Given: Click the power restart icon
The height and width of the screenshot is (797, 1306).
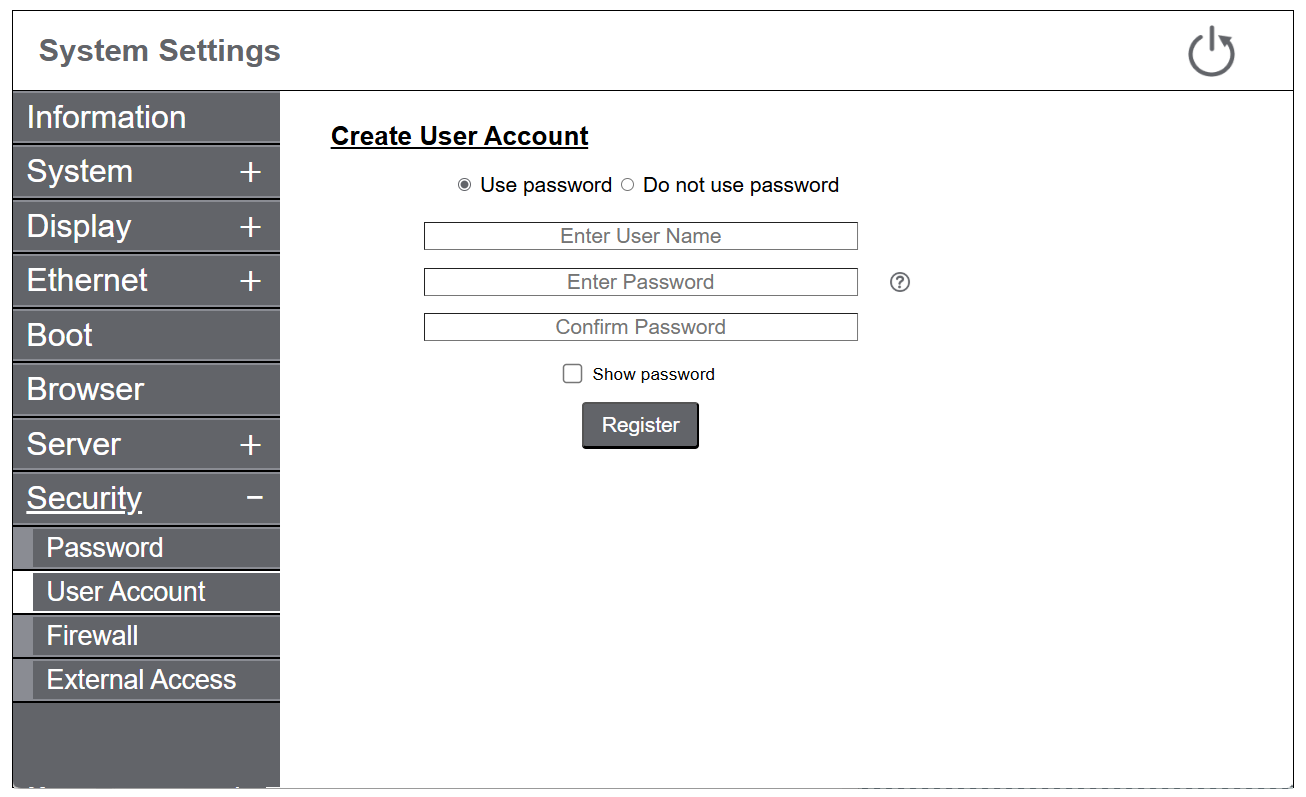Looking at the screenshot, I should (1211, 52).
